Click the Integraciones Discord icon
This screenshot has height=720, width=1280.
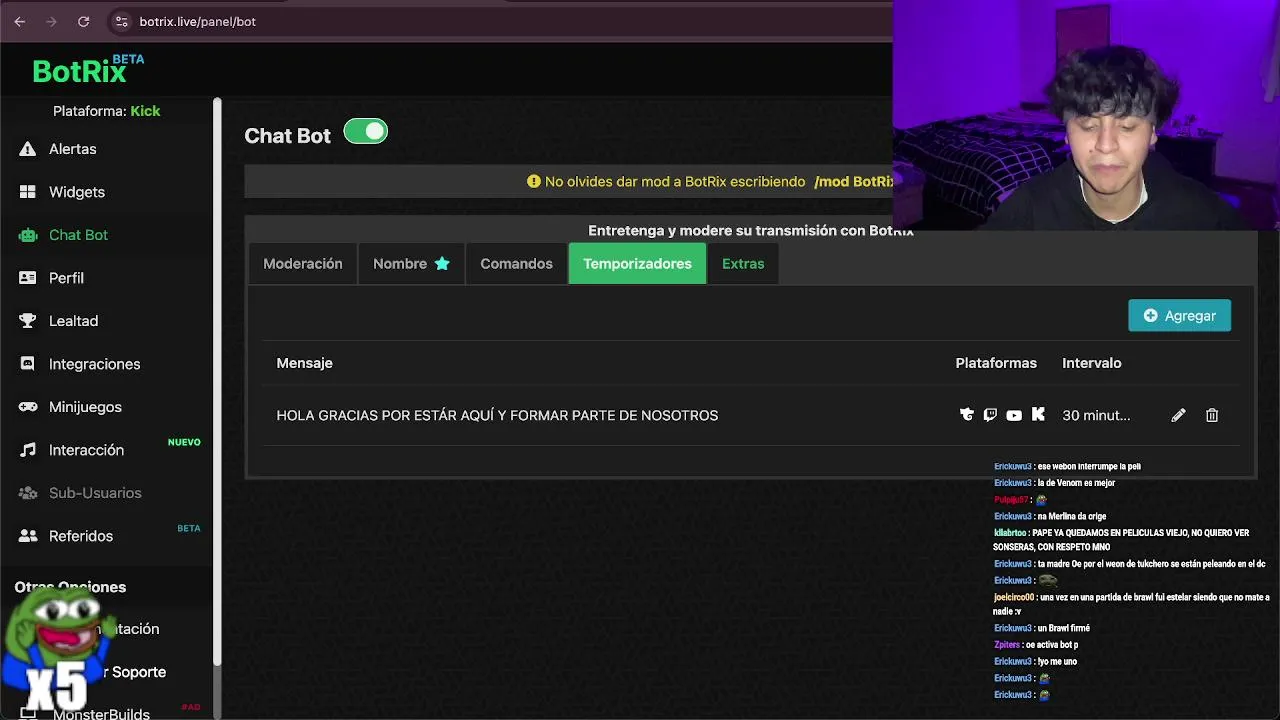(x=28, y=364)
